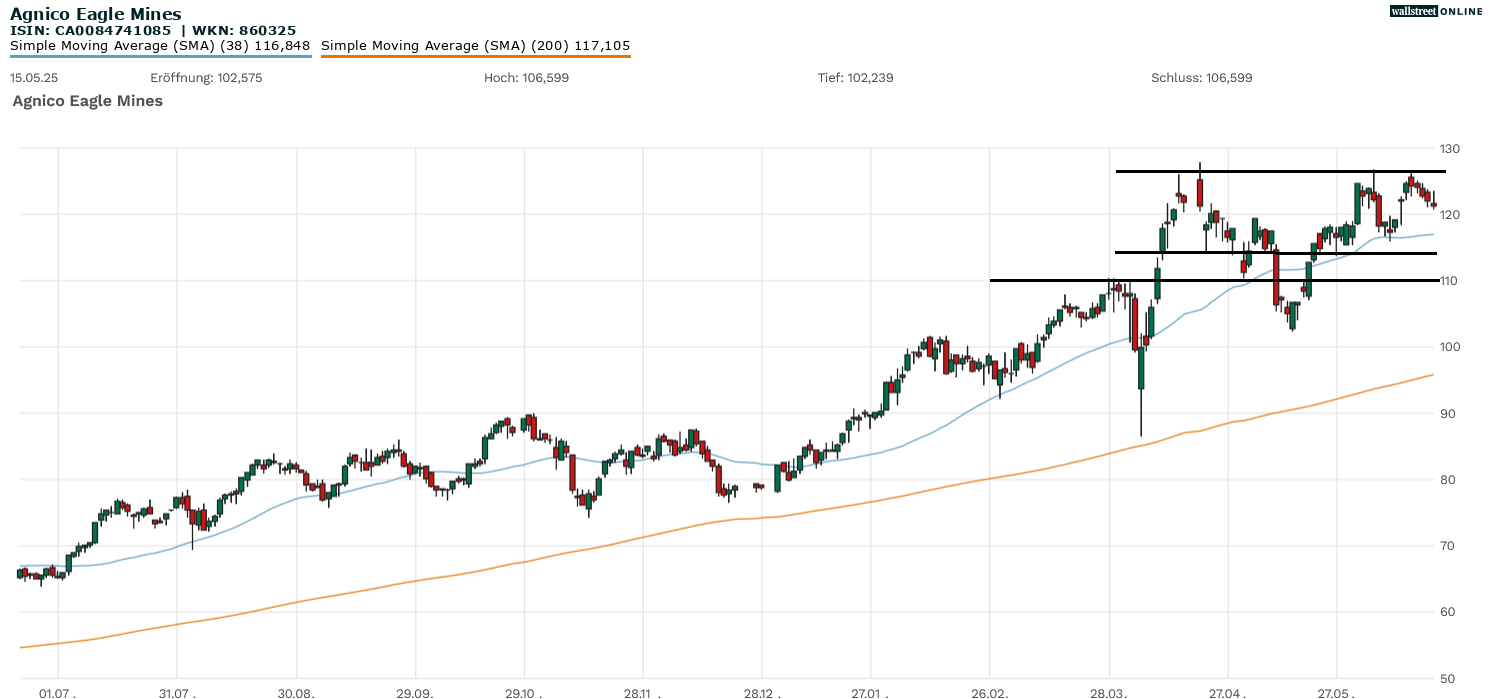
Task: Click the wallstreet ONLINE logo
Action: (1436, 11)
